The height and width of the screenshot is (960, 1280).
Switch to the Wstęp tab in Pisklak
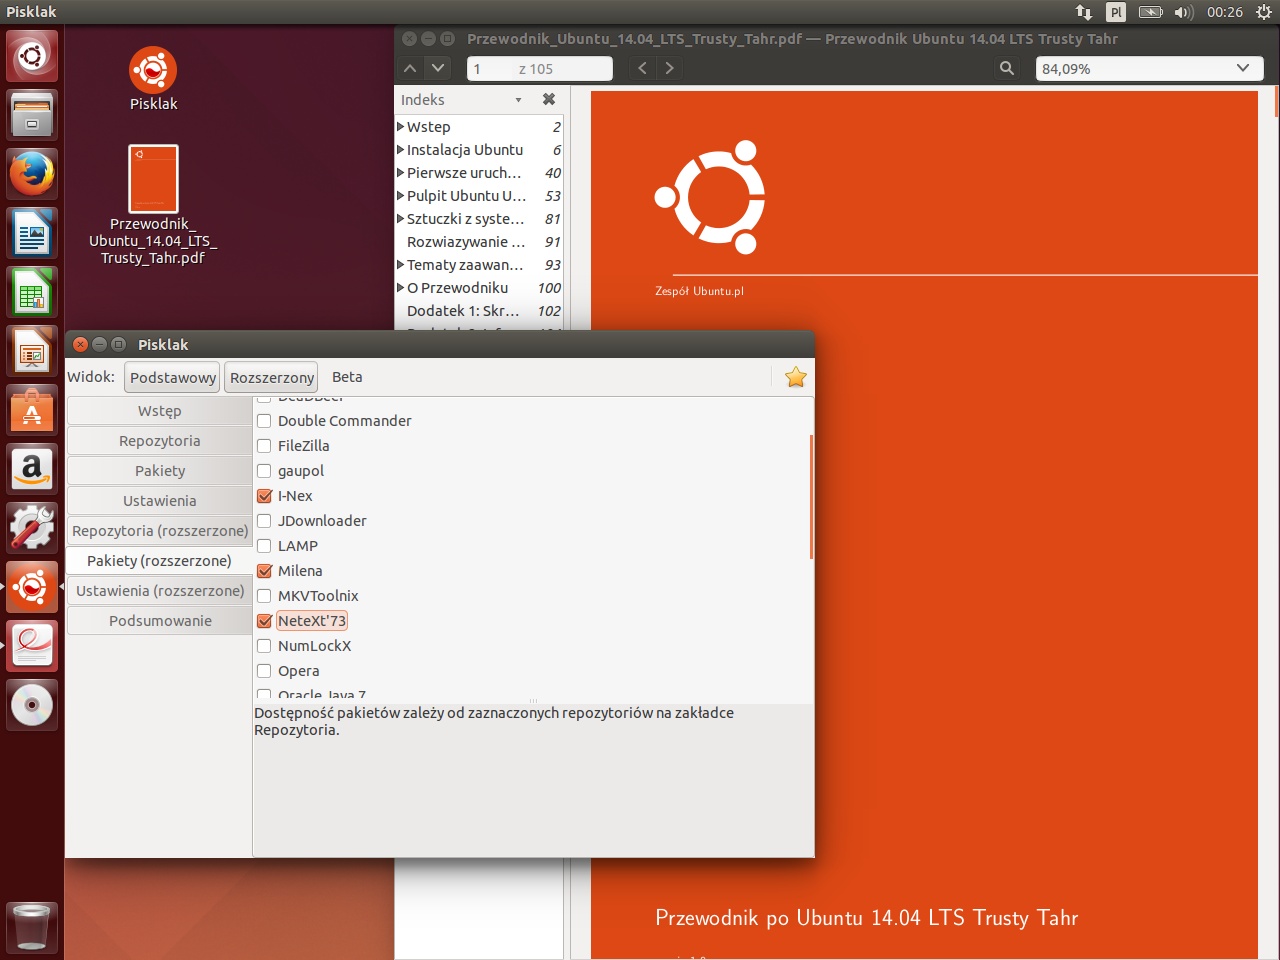(x=159, y=411)
